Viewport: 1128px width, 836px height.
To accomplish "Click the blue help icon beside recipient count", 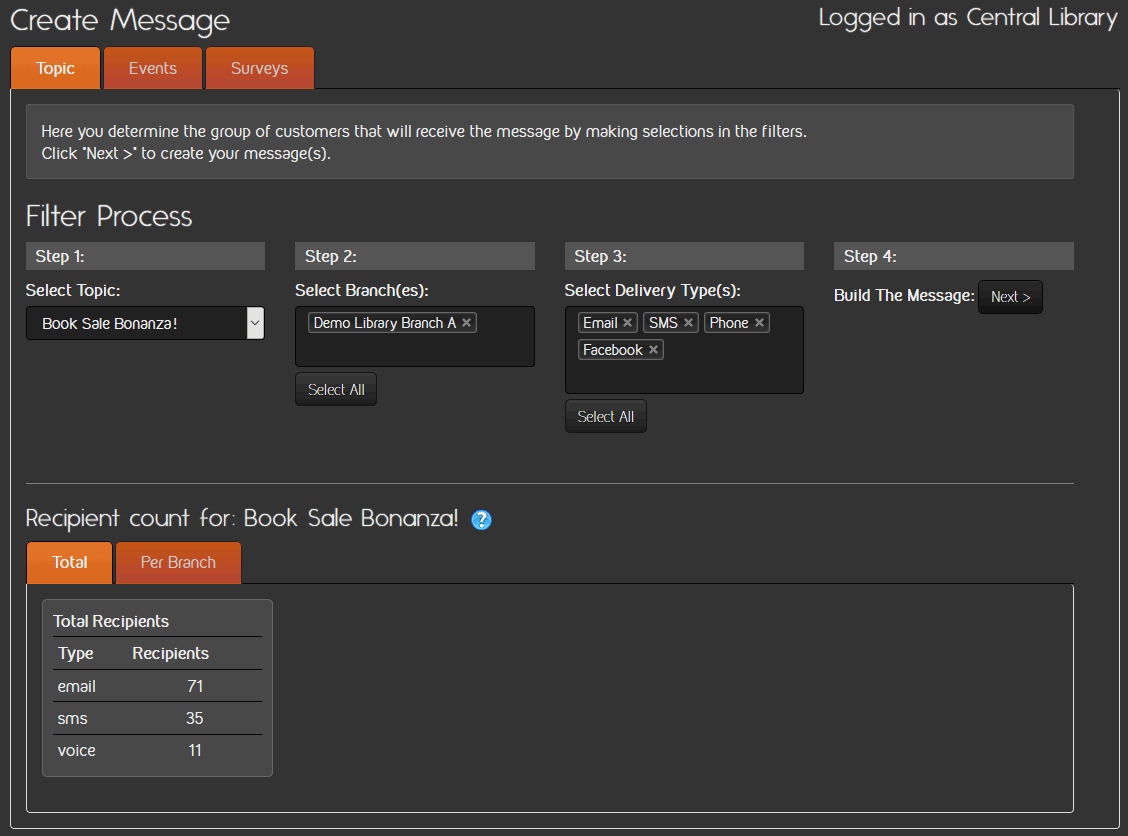I will point(481,520).
